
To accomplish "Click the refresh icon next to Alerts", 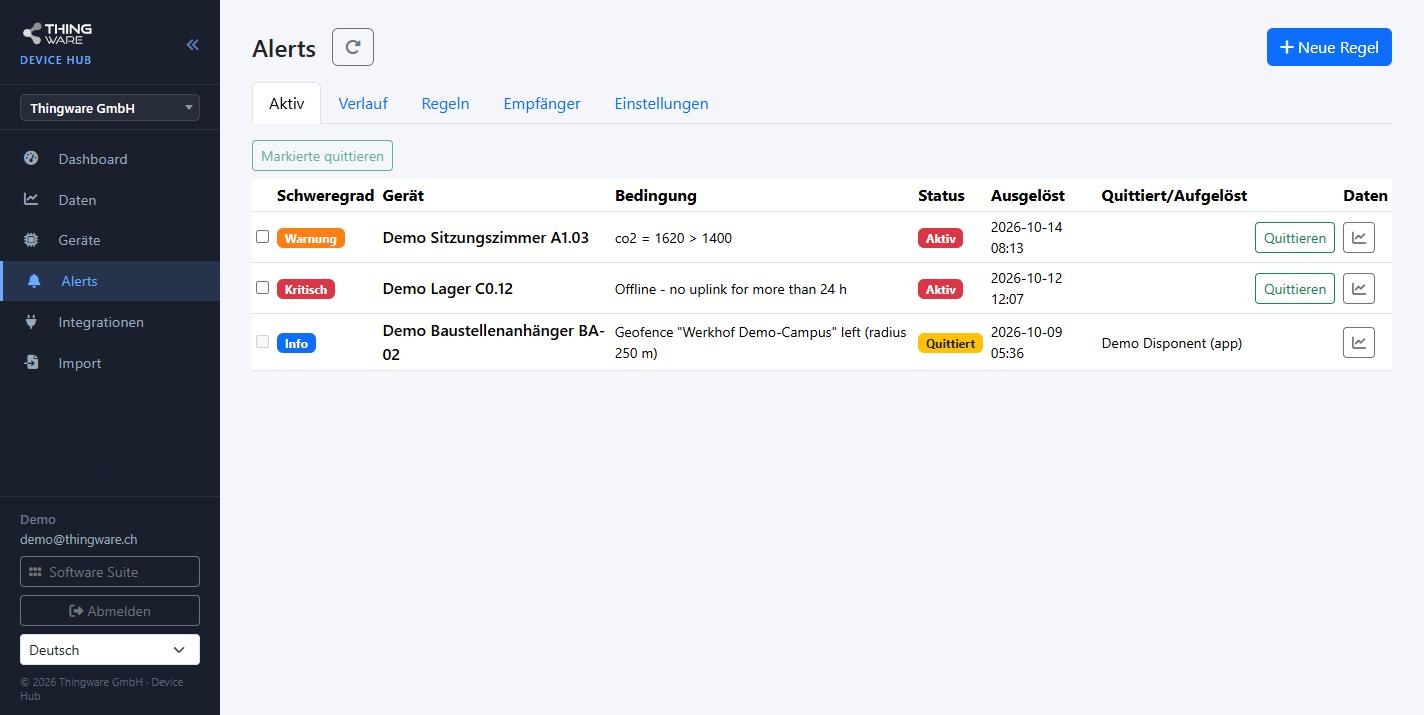I will (353, 47).
